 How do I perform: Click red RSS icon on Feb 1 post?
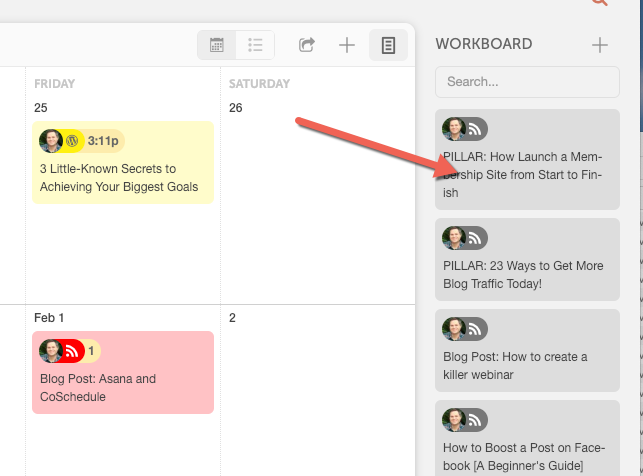point(73,351)
